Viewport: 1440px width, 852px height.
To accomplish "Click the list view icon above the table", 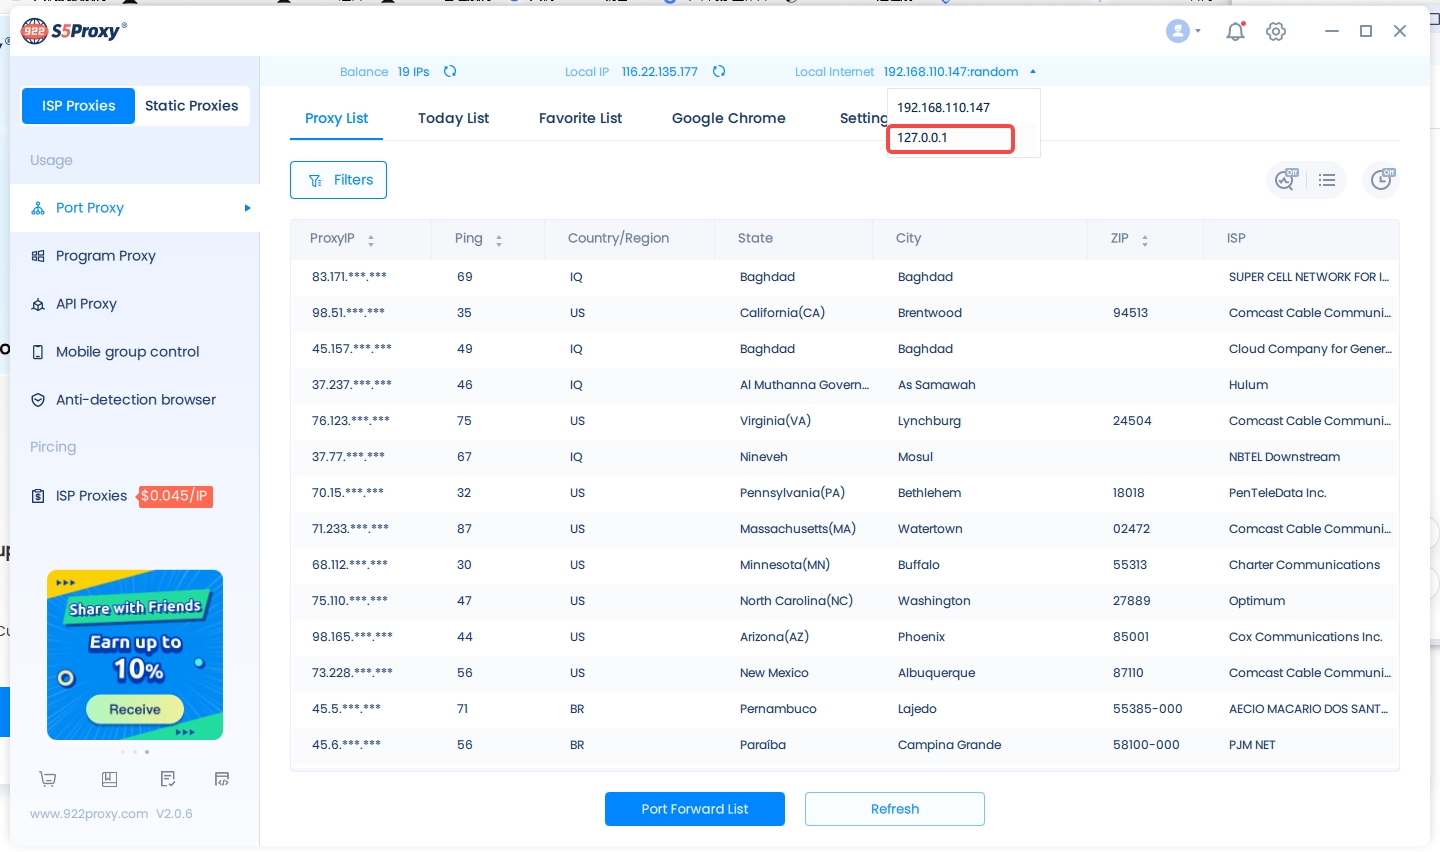I will coord(1327,180).
